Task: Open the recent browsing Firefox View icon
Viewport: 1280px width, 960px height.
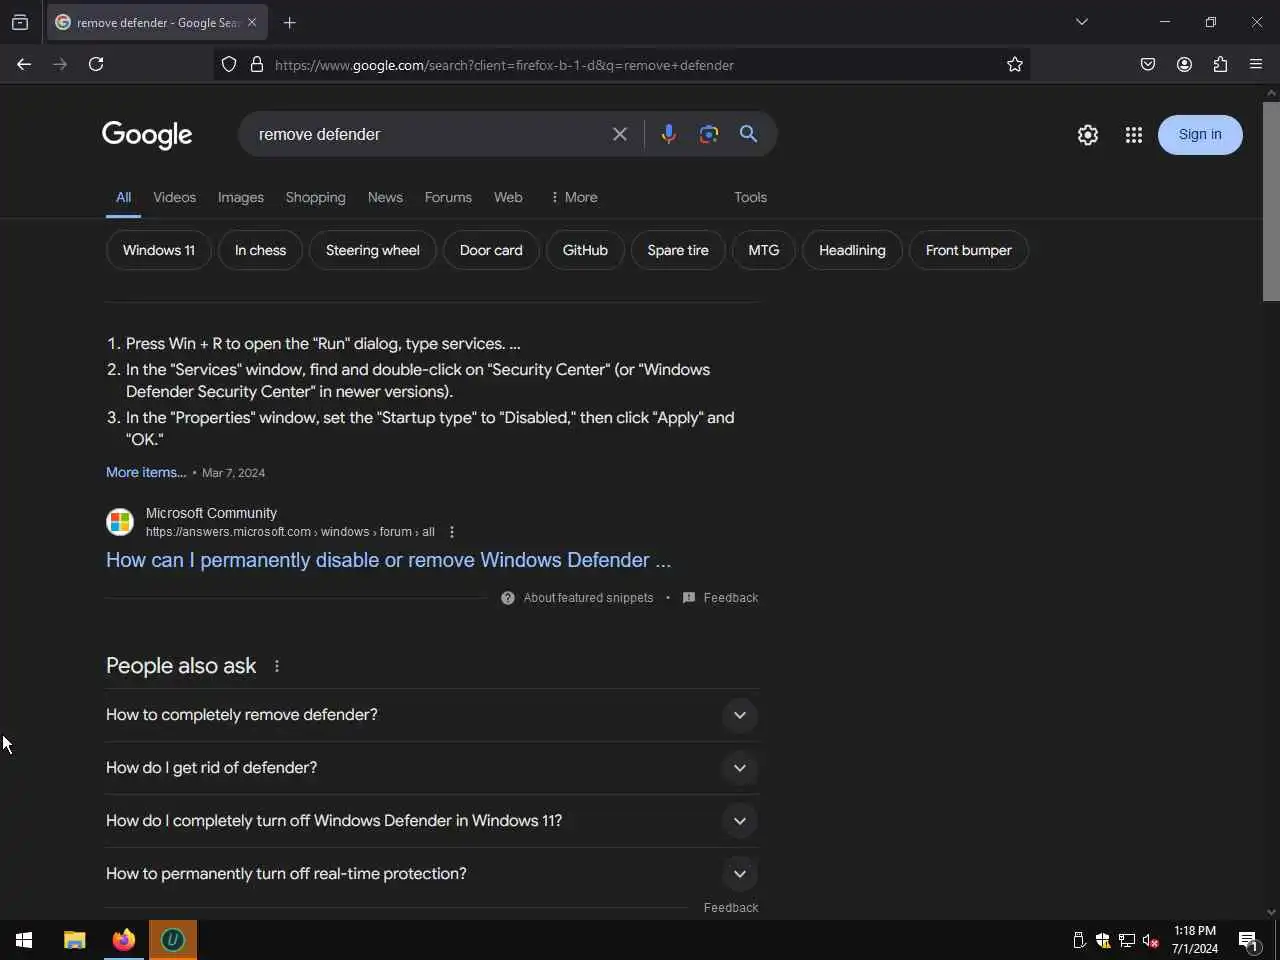Action: (x=20, y=22)
